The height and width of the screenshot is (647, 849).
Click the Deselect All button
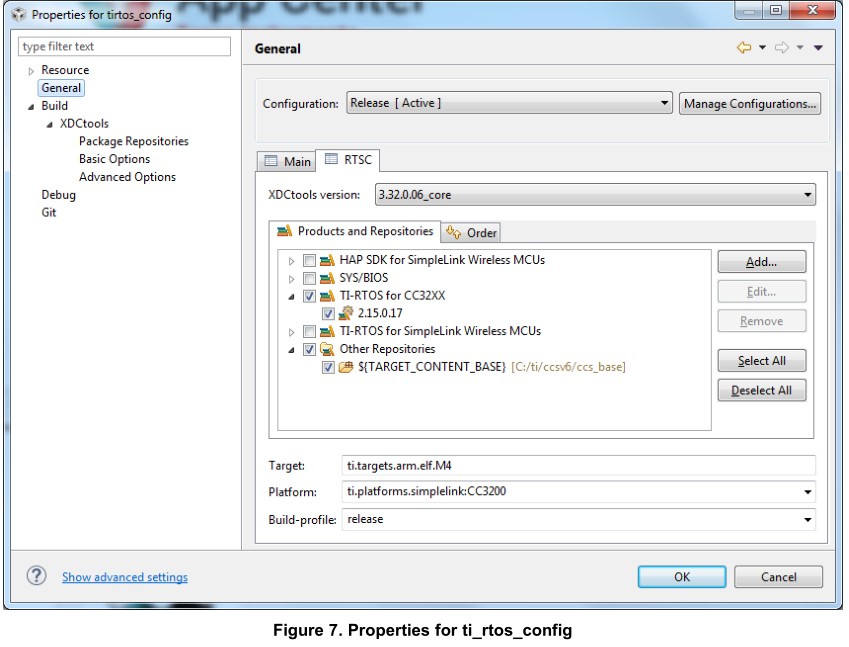[x=761, y=390]
